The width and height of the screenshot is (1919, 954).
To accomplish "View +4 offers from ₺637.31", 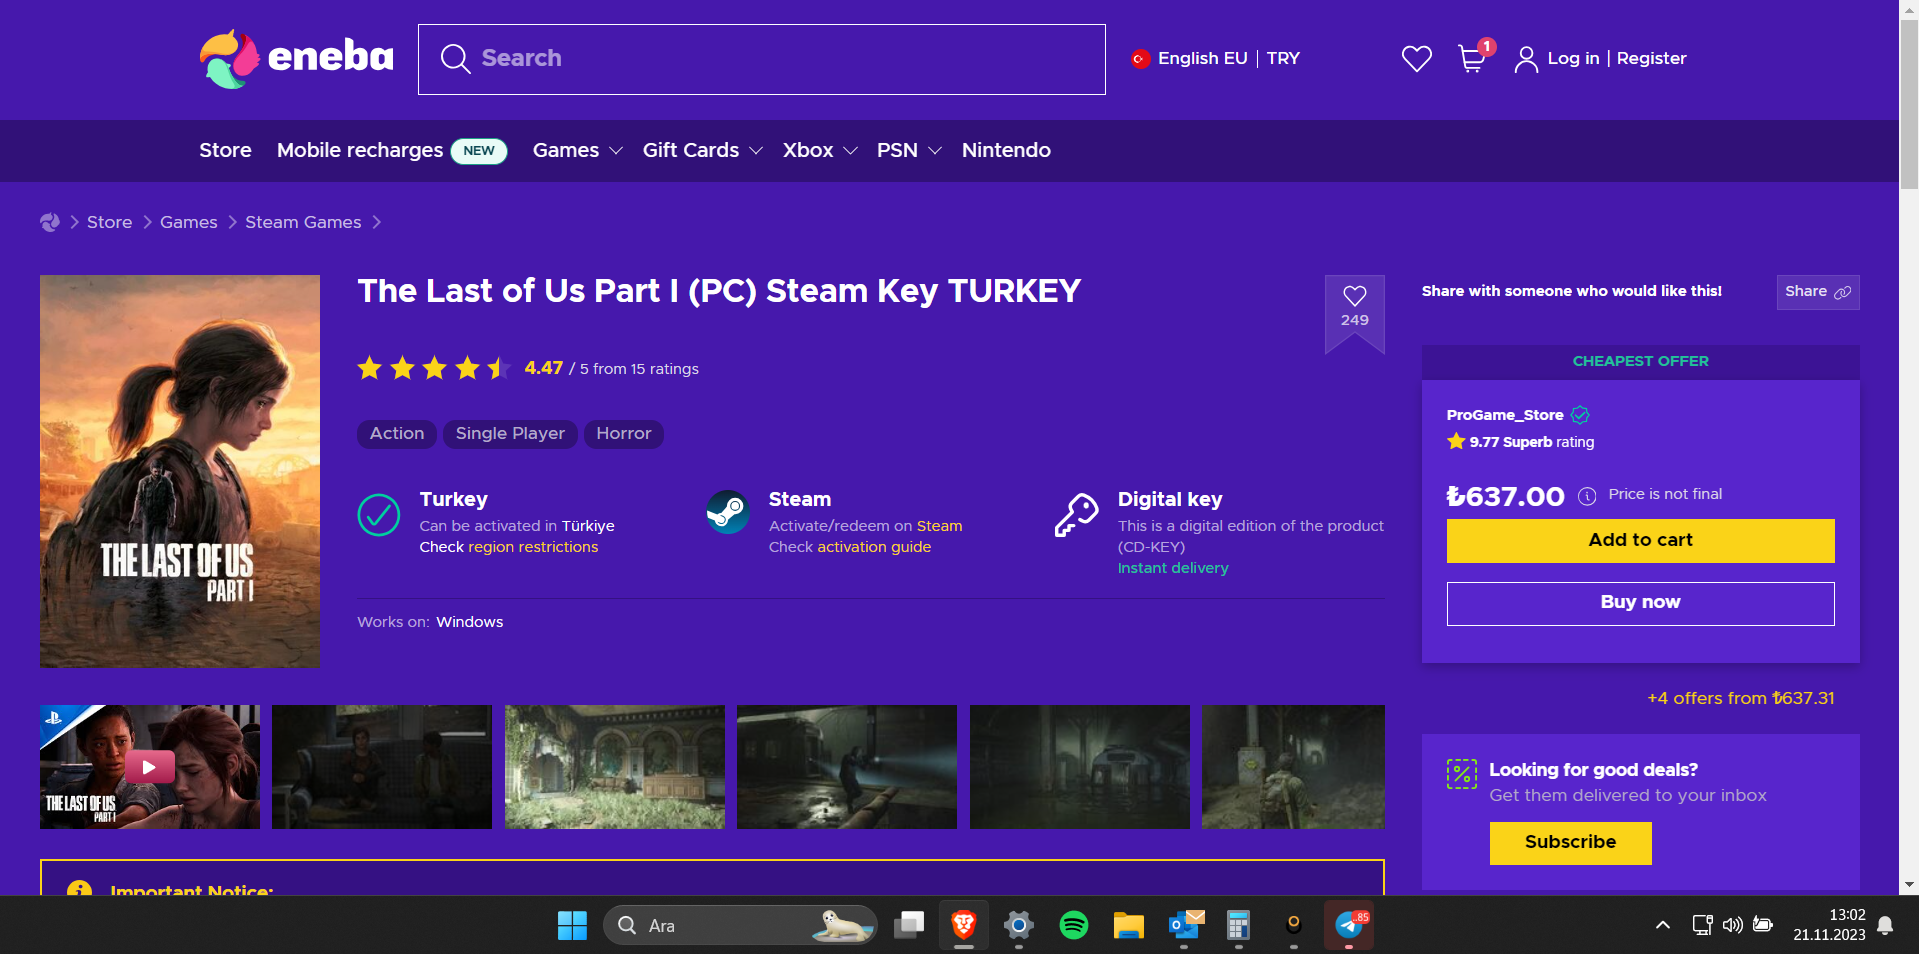I will tap(1740, 698).
